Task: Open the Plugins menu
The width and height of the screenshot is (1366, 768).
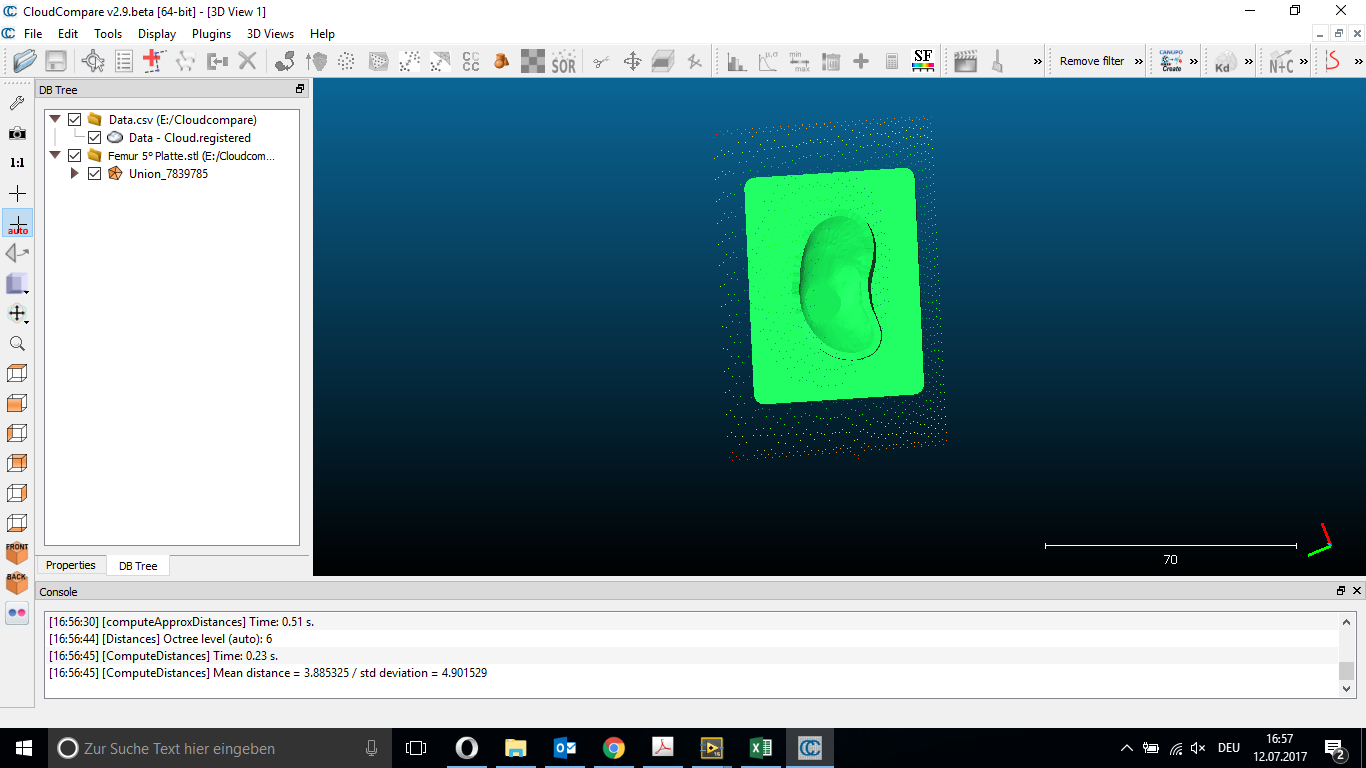Action: point(211,34)
